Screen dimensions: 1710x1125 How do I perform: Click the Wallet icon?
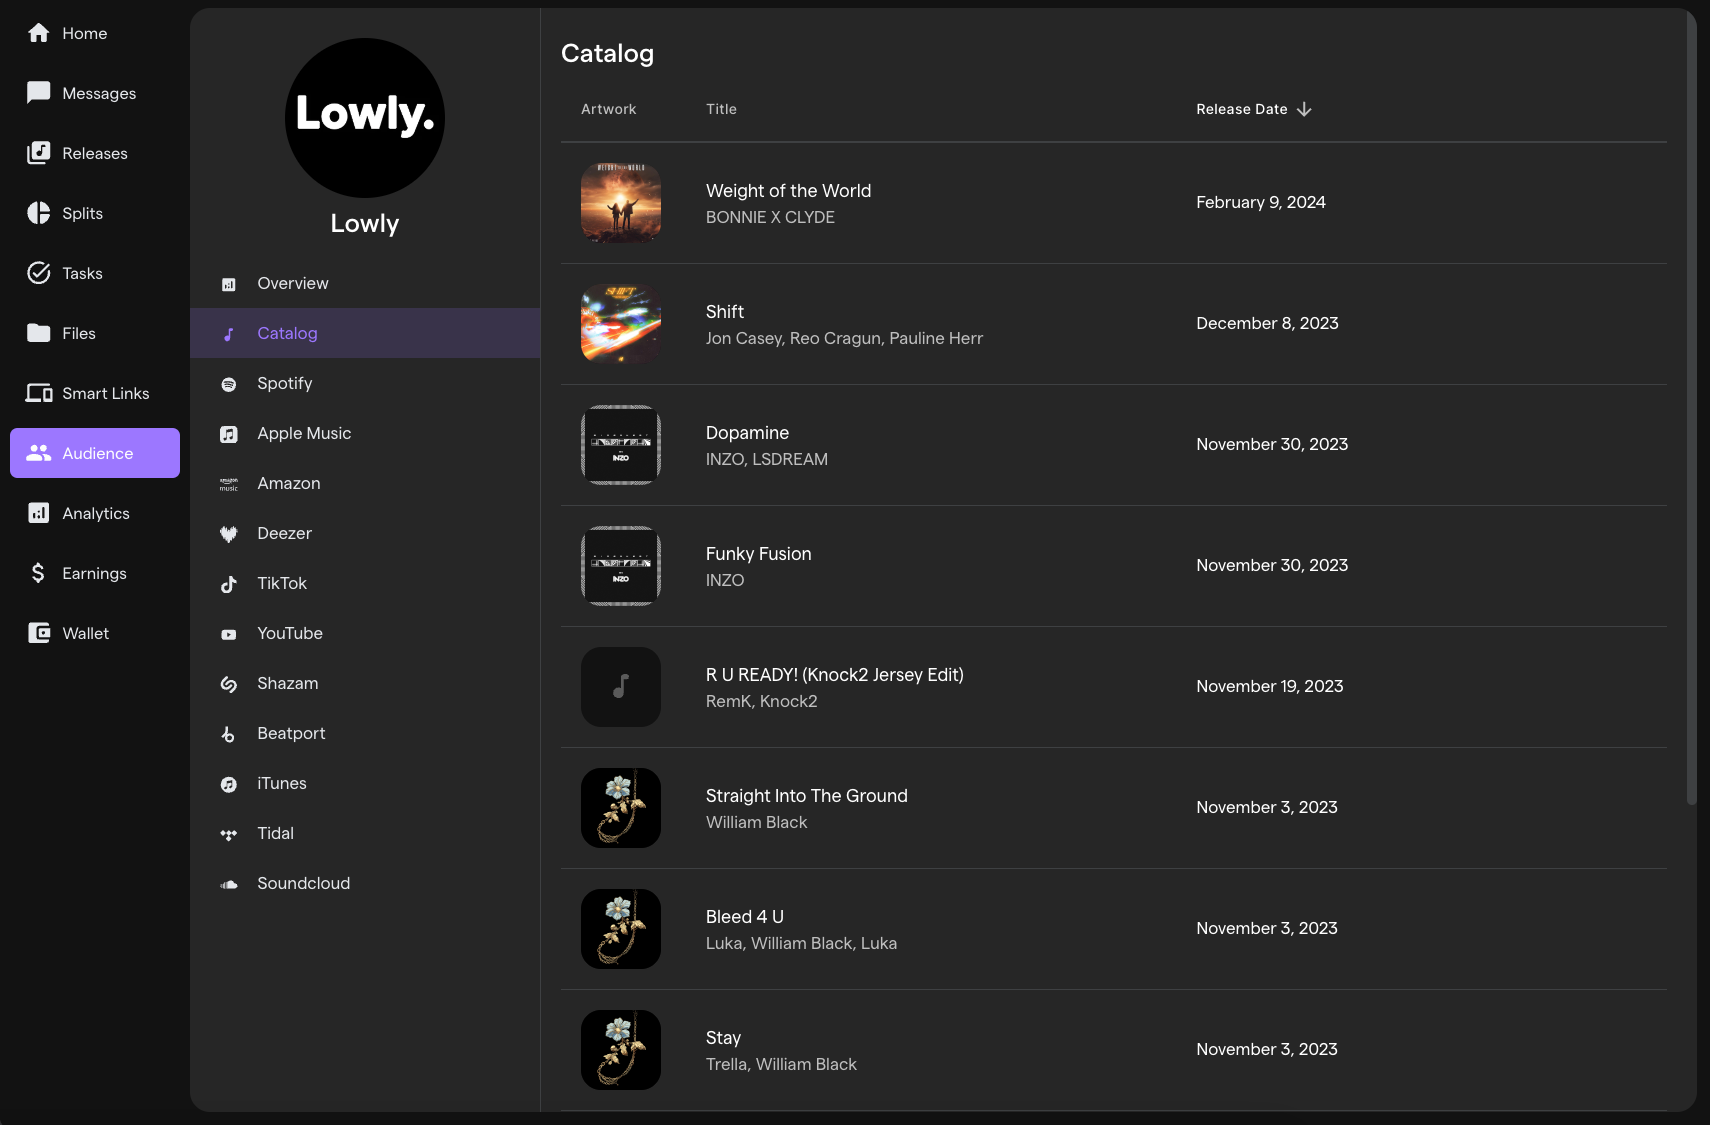point(38,633)
